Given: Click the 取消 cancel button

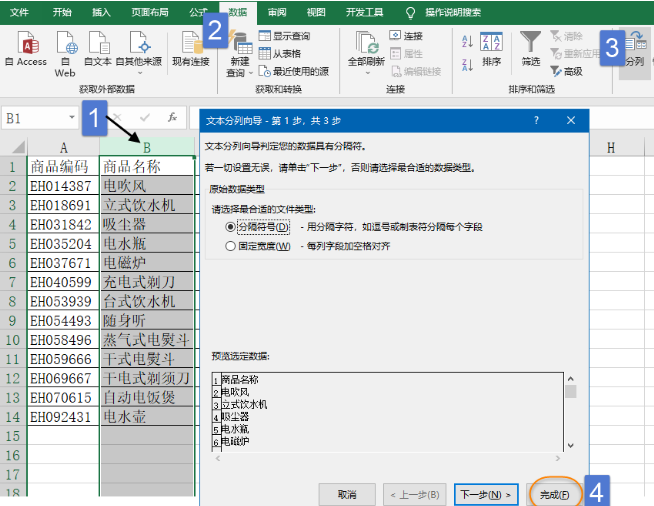Looking at the screenshot, I should 347,495.
